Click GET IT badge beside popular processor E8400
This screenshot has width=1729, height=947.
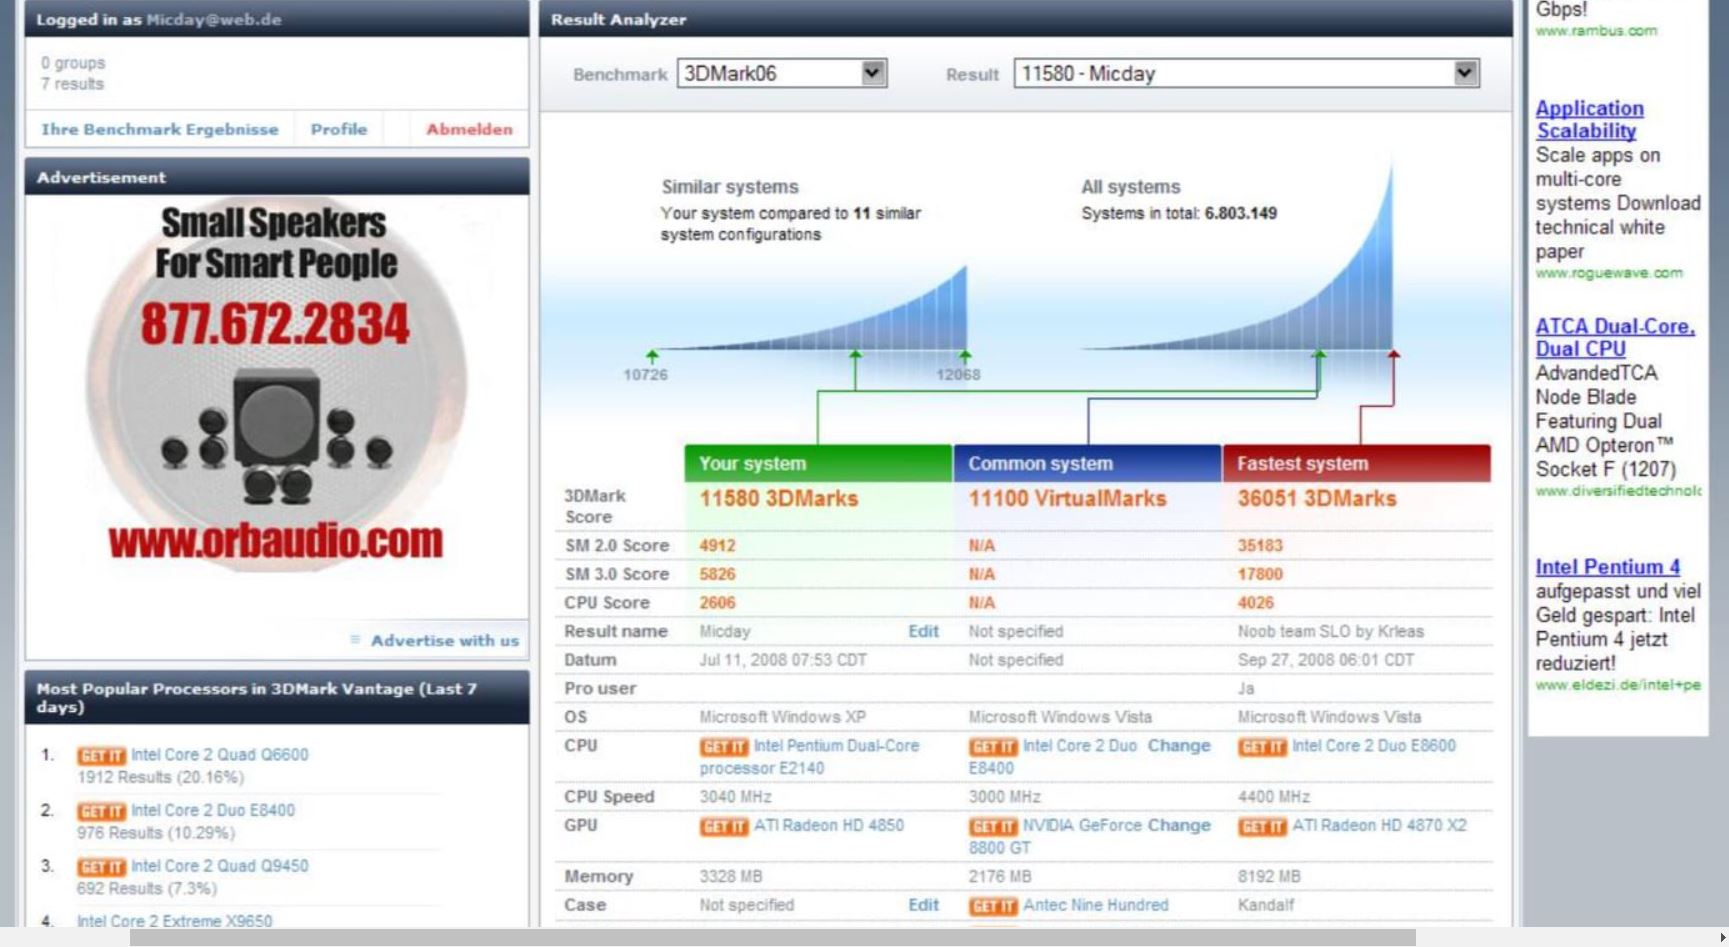(101, 811)
